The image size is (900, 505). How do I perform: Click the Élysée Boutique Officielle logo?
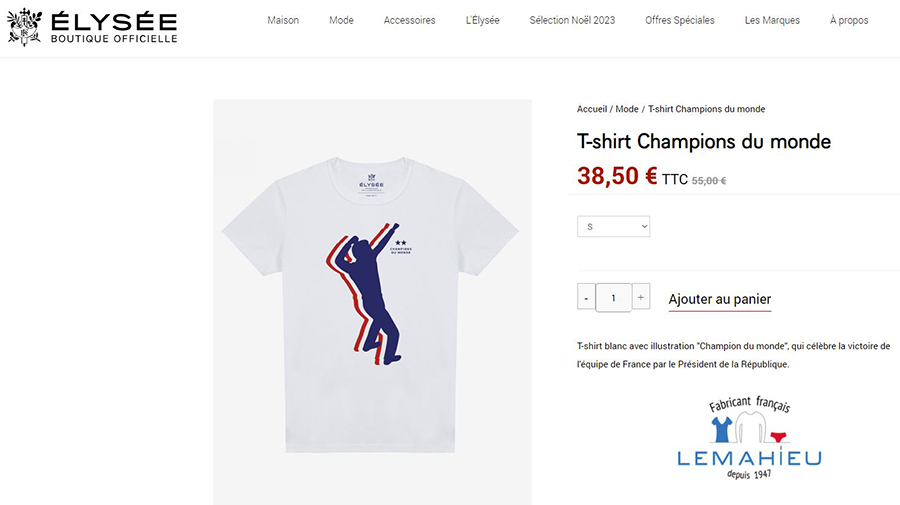[x=92, y=28]
